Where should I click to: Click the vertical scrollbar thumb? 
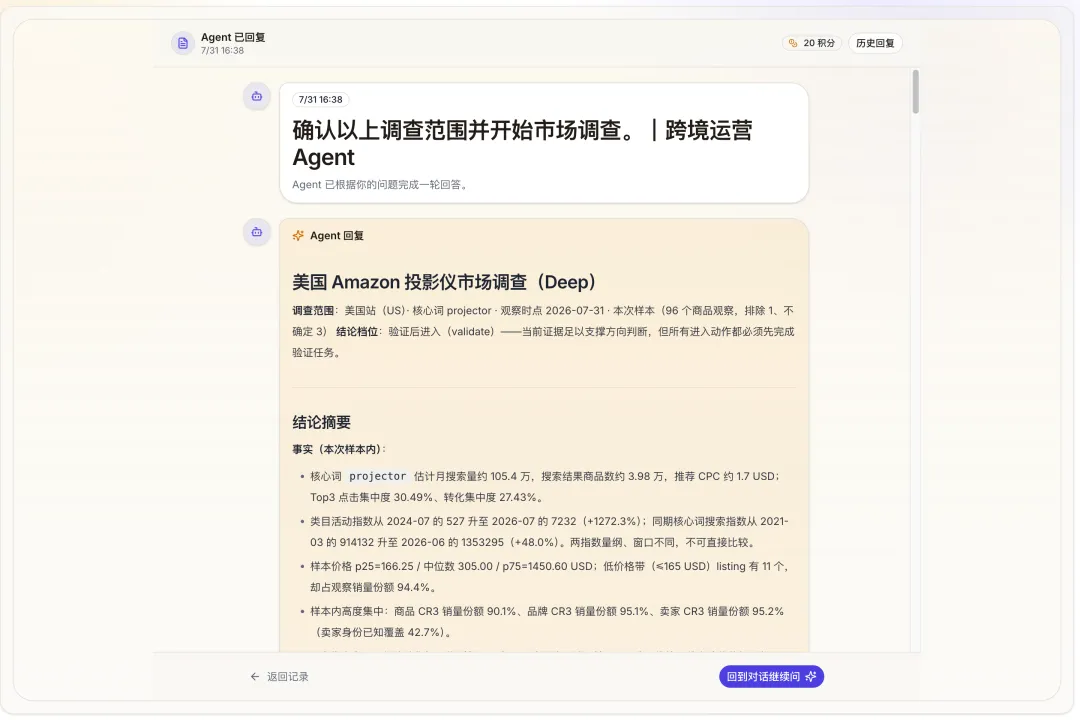point(915,92)
